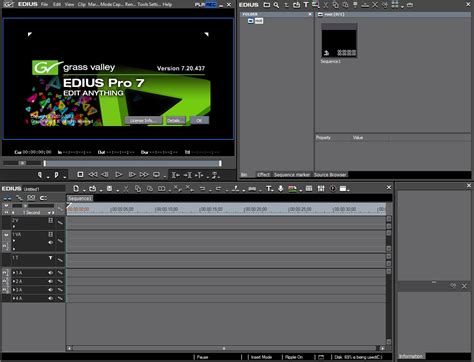The height and width of the screenshot is (362, 474).
Task: Click the previous edit point icon
Action: [x=176, y=175]
